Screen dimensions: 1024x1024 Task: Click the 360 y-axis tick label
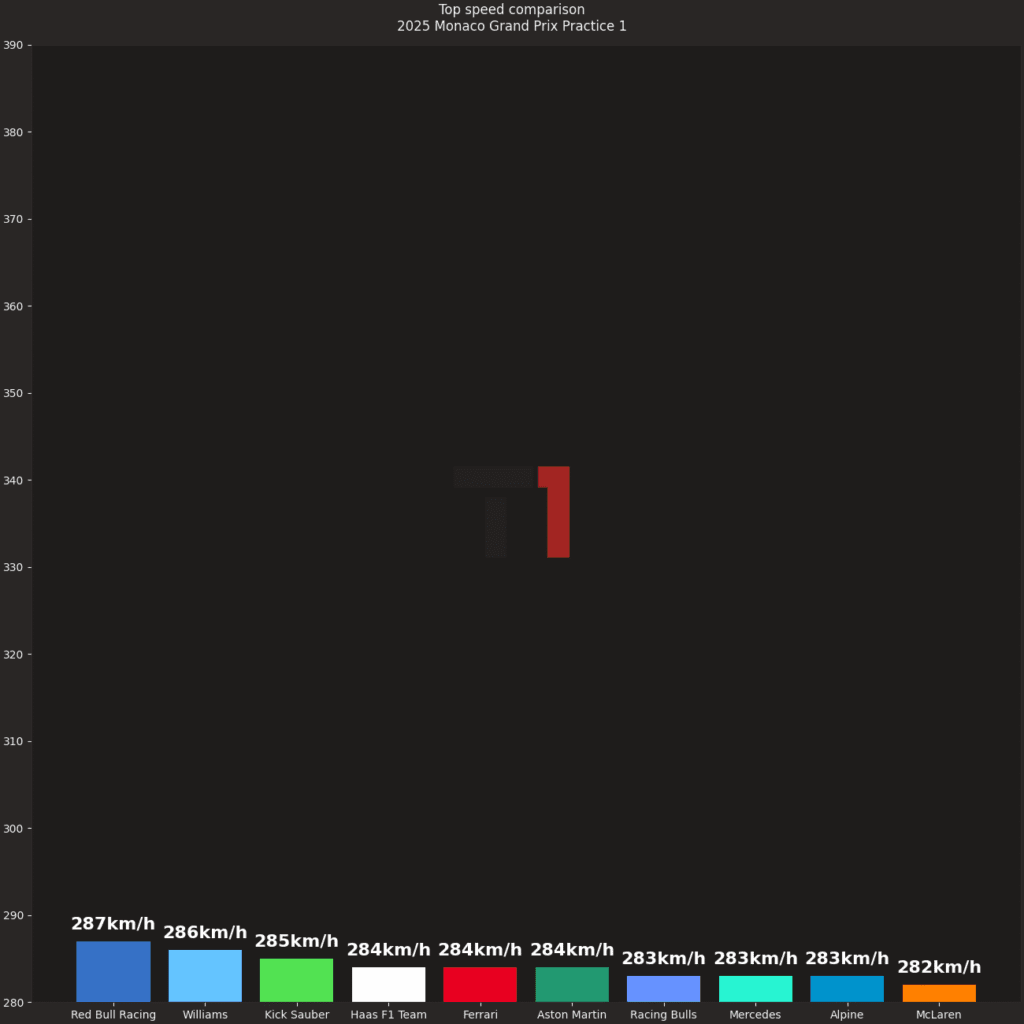click(x=13, y=306)
